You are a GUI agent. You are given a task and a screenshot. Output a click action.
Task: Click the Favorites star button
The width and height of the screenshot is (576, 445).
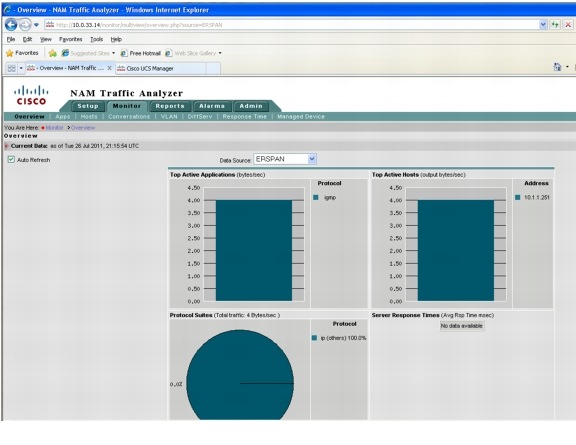(22, 53)
